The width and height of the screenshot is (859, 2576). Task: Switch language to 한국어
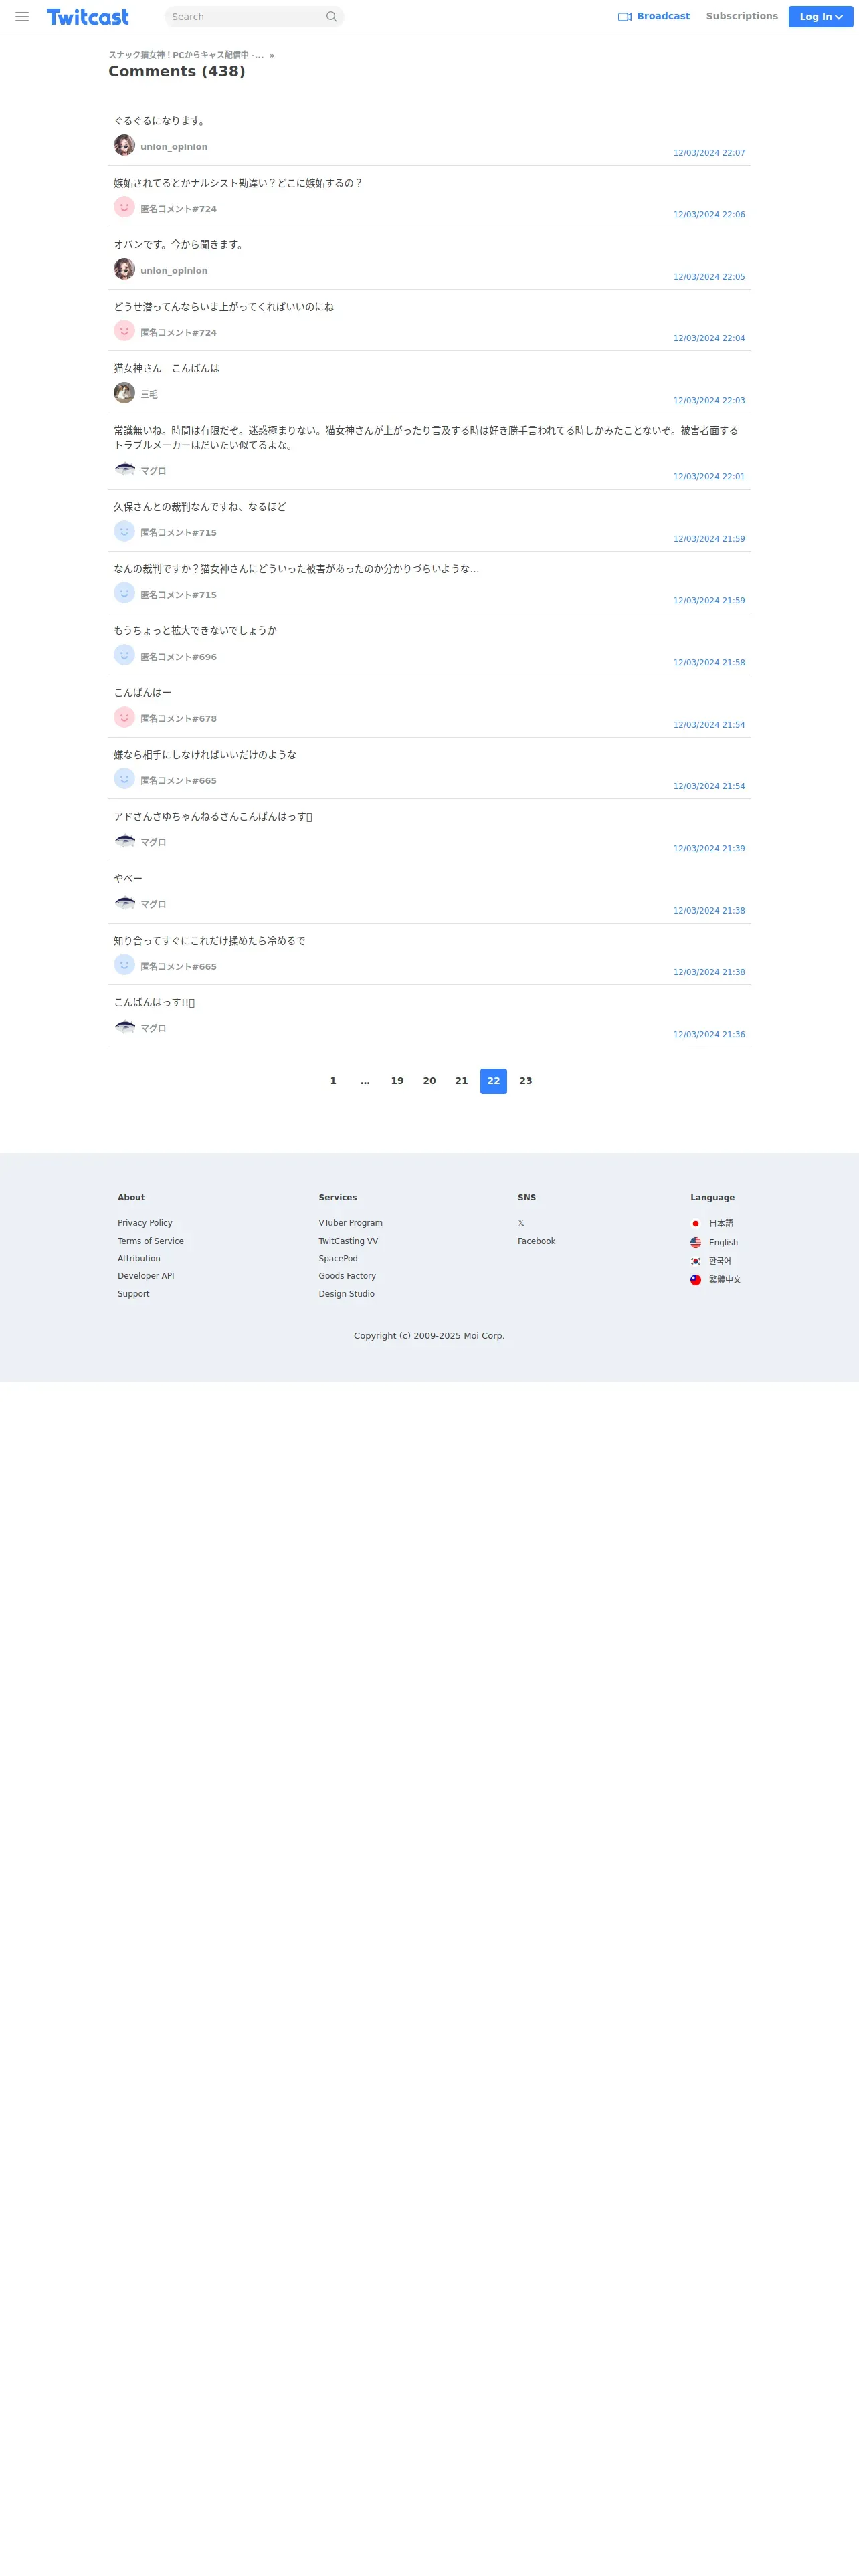point(720,1261)
